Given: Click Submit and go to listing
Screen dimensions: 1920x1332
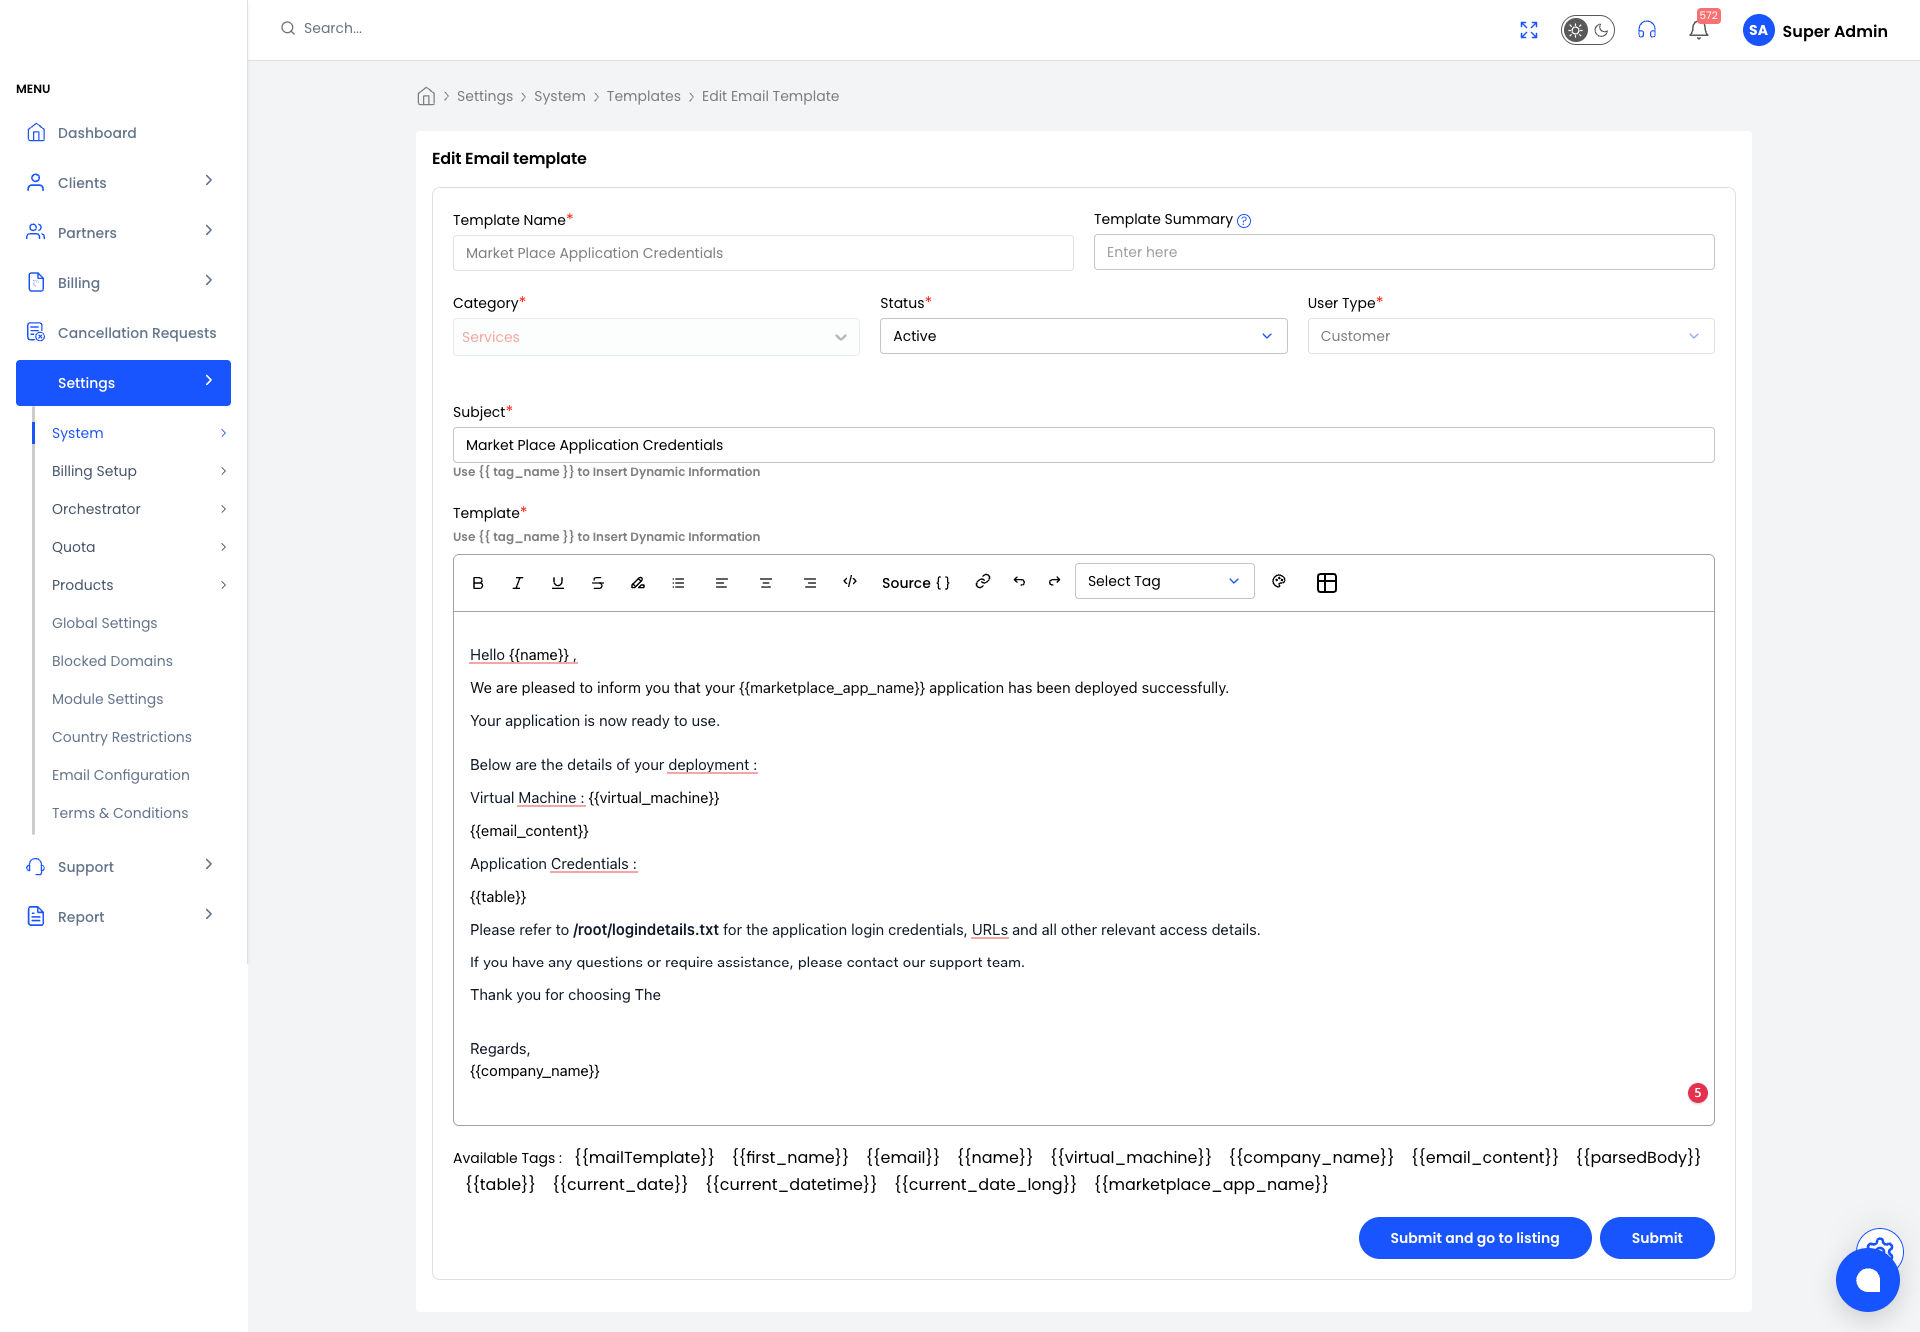Looking at the screenshot, I should (1475, 1238).
